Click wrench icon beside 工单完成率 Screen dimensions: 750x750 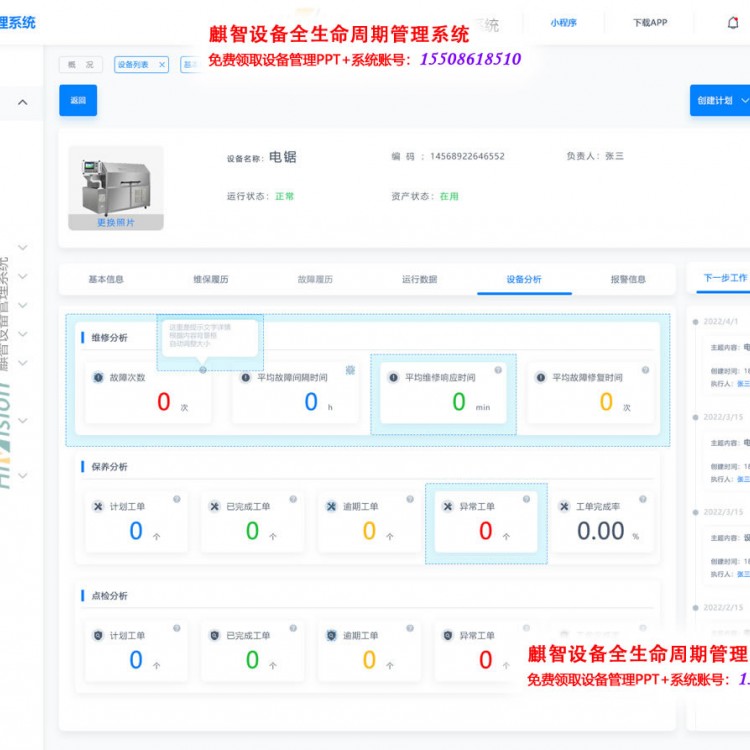pyautogui.click(x=564, y=506)
